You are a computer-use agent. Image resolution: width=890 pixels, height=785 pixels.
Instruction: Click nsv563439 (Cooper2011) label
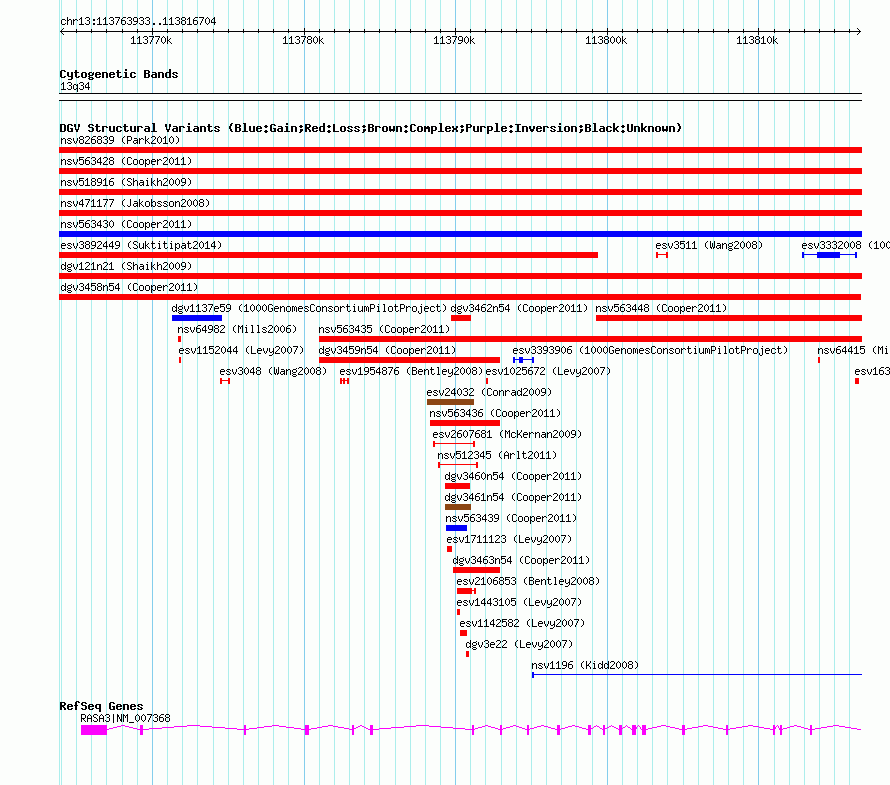pyautogui.click(x=511, y=518)
